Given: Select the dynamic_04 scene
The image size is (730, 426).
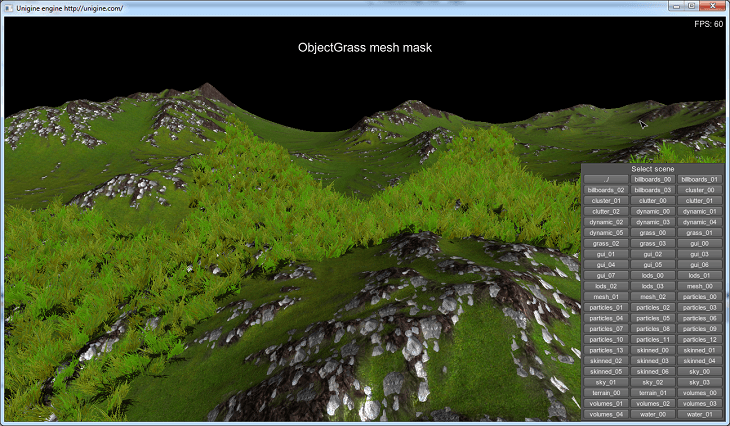Looking at the screenshot, I should pyautogui.click(x=700, y=222).
